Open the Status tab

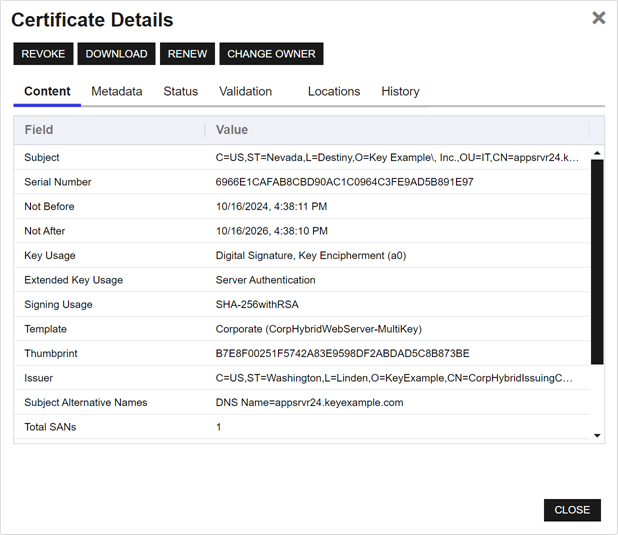pos(181,91)
